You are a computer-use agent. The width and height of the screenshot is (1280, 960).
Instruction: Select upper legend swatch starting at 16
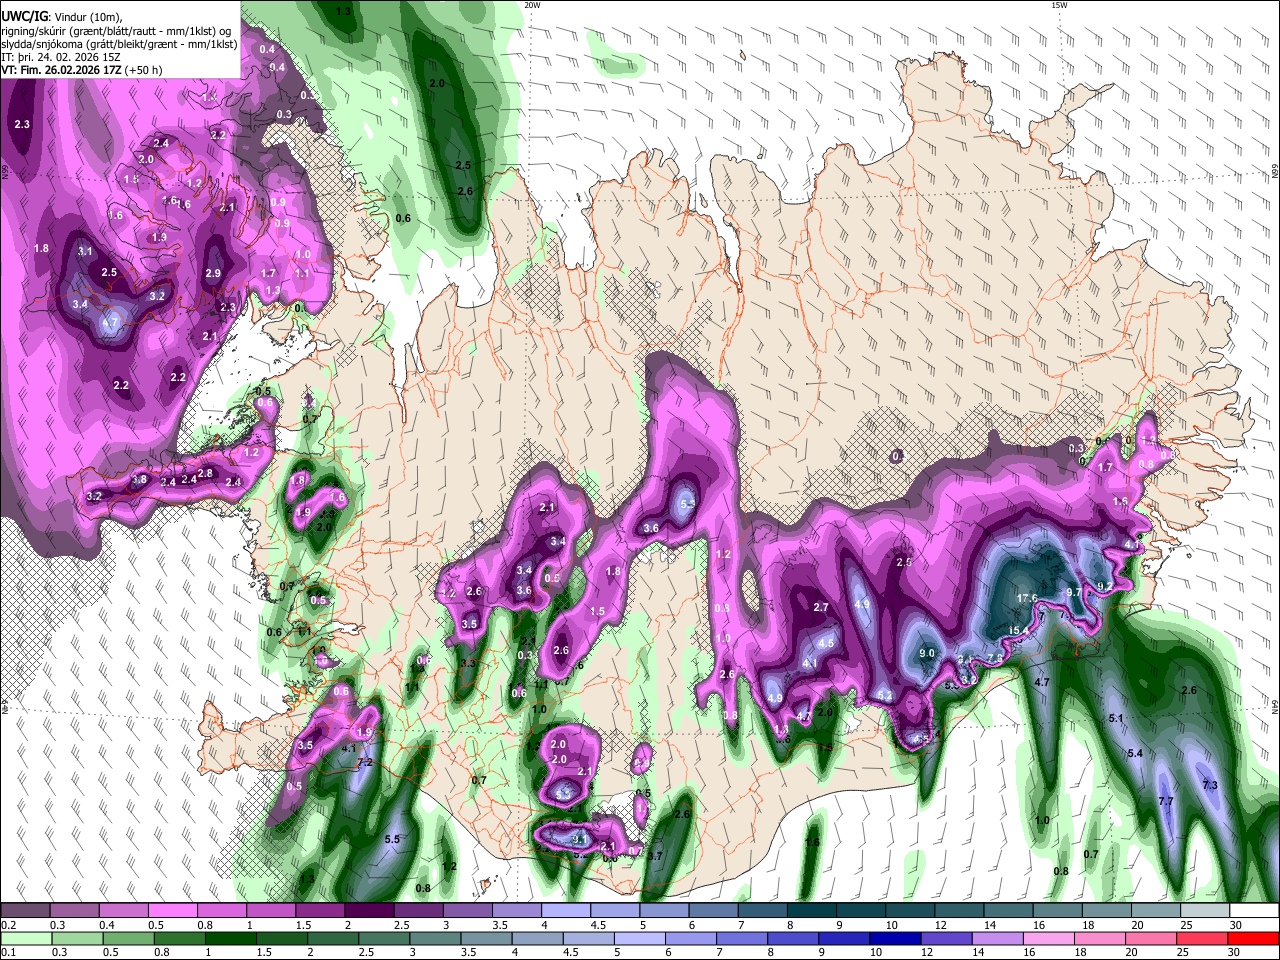tap(1058, 911)
